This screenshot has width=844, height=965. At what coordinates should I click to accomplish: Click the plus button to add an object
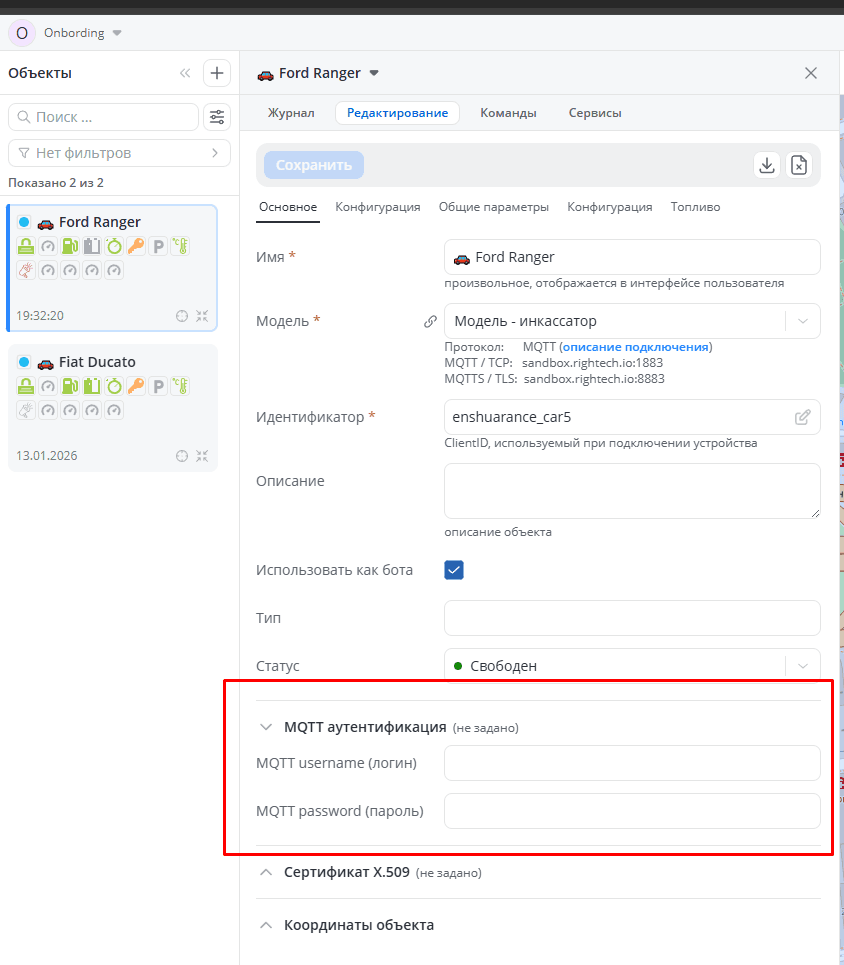tap(217, 73)
